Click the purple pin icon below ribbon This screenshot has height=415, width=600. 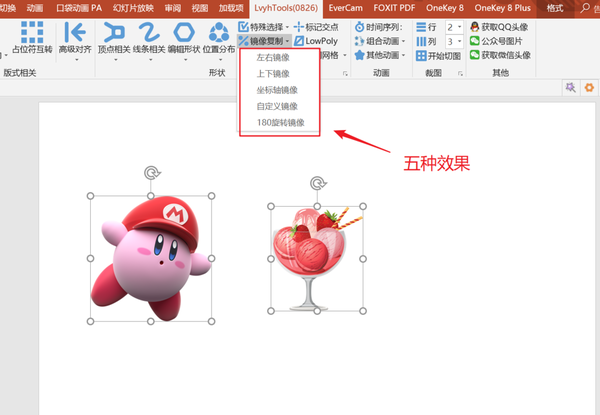point(571,88)
